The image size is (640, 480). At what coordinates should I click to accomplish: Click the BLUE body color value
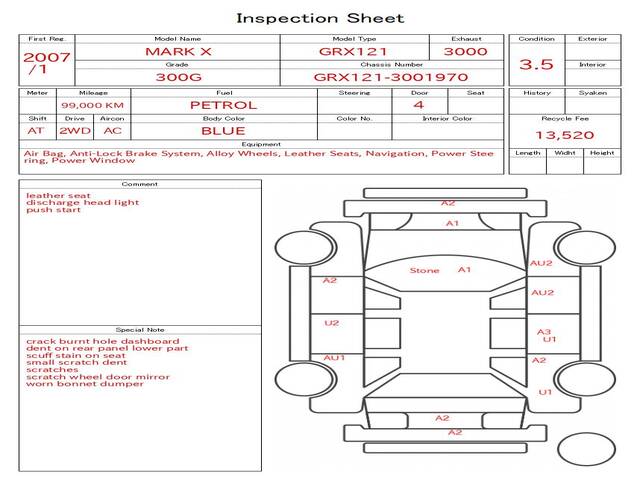pos(223,131)
